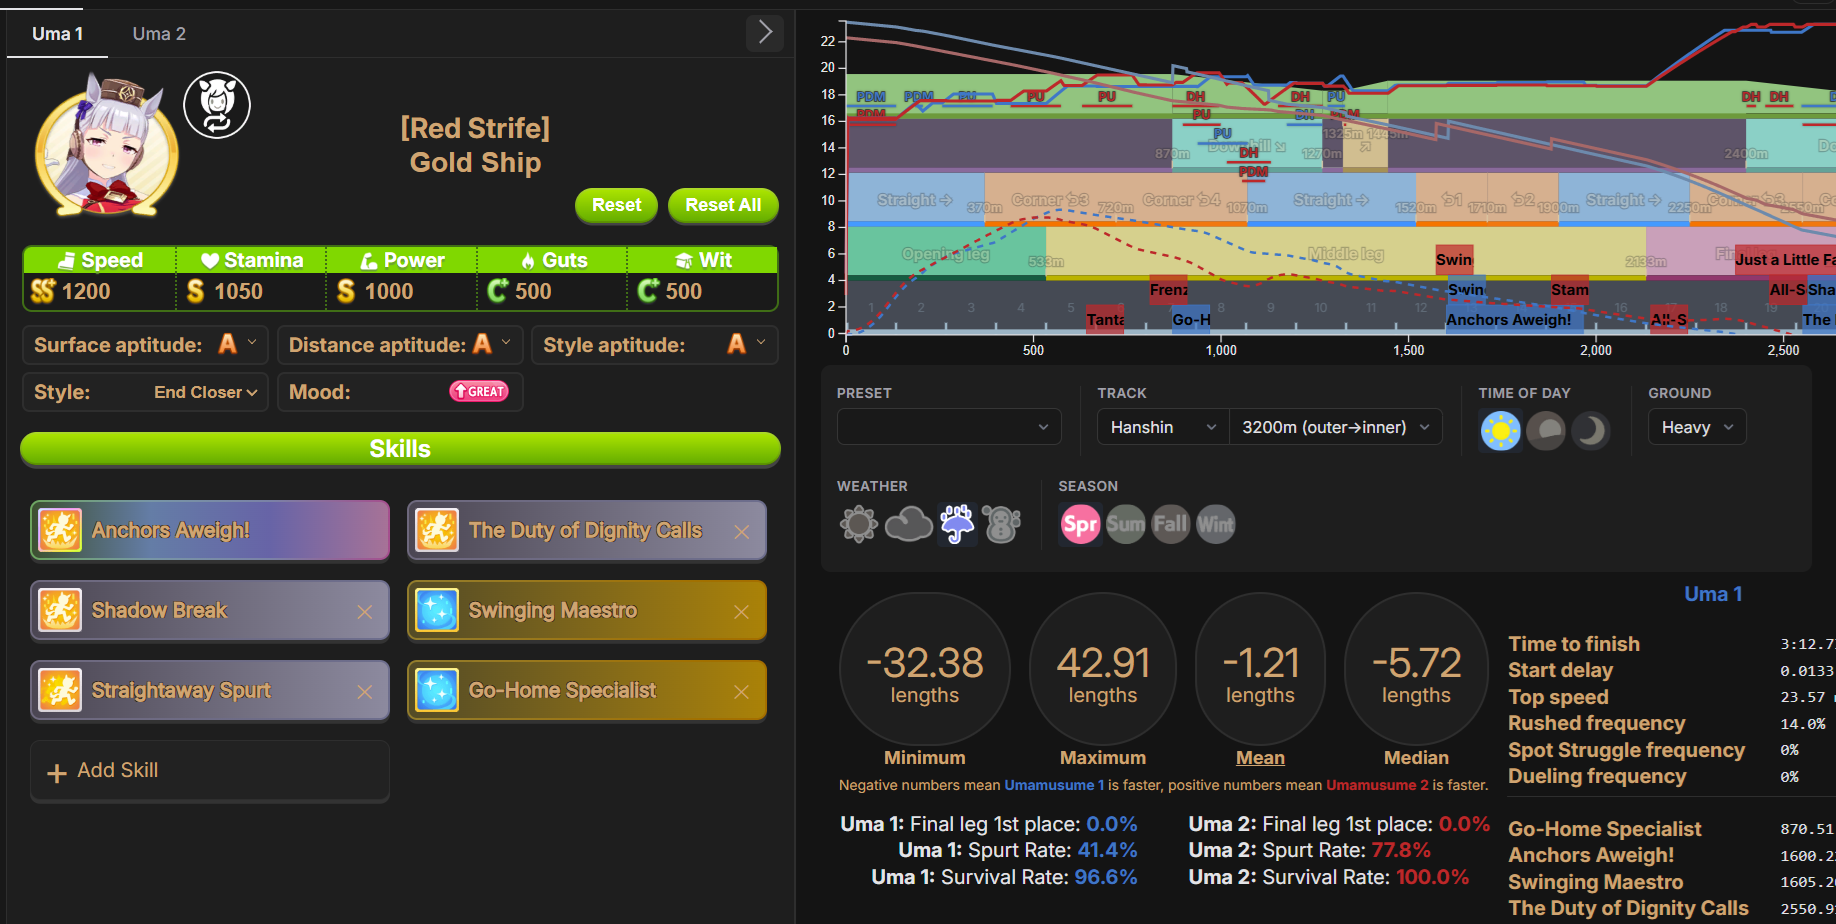
Task: Open the Preset dropdown
Action: click(949, 427)
